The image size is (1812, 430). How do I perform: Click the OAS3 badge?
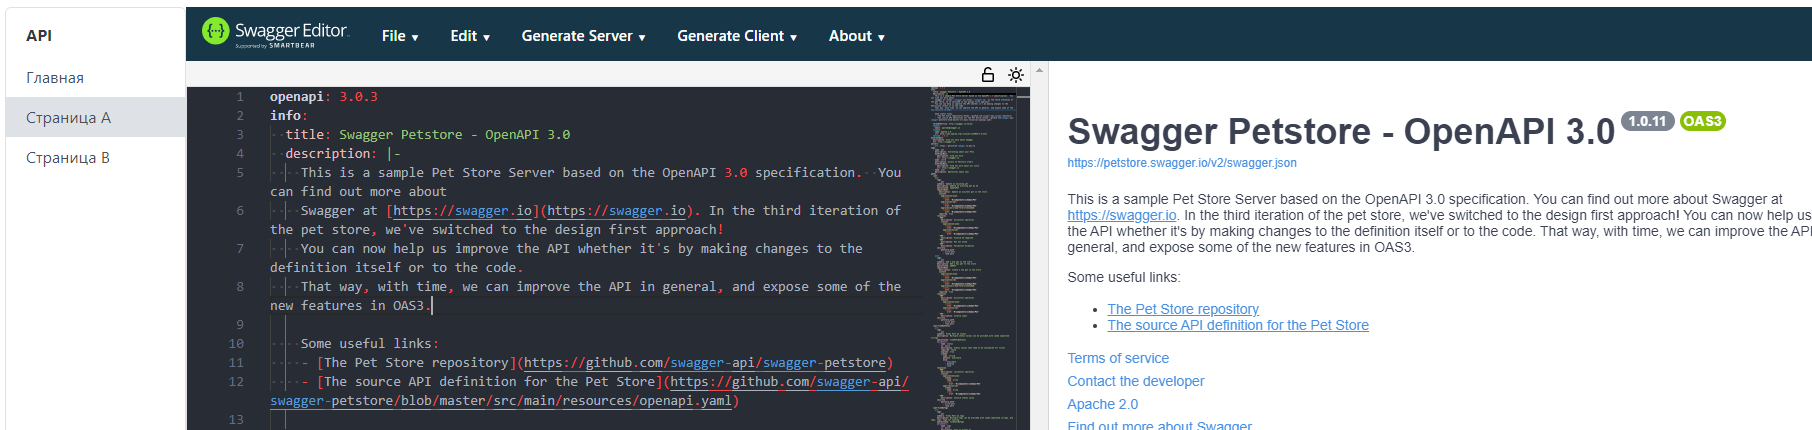1702,121
